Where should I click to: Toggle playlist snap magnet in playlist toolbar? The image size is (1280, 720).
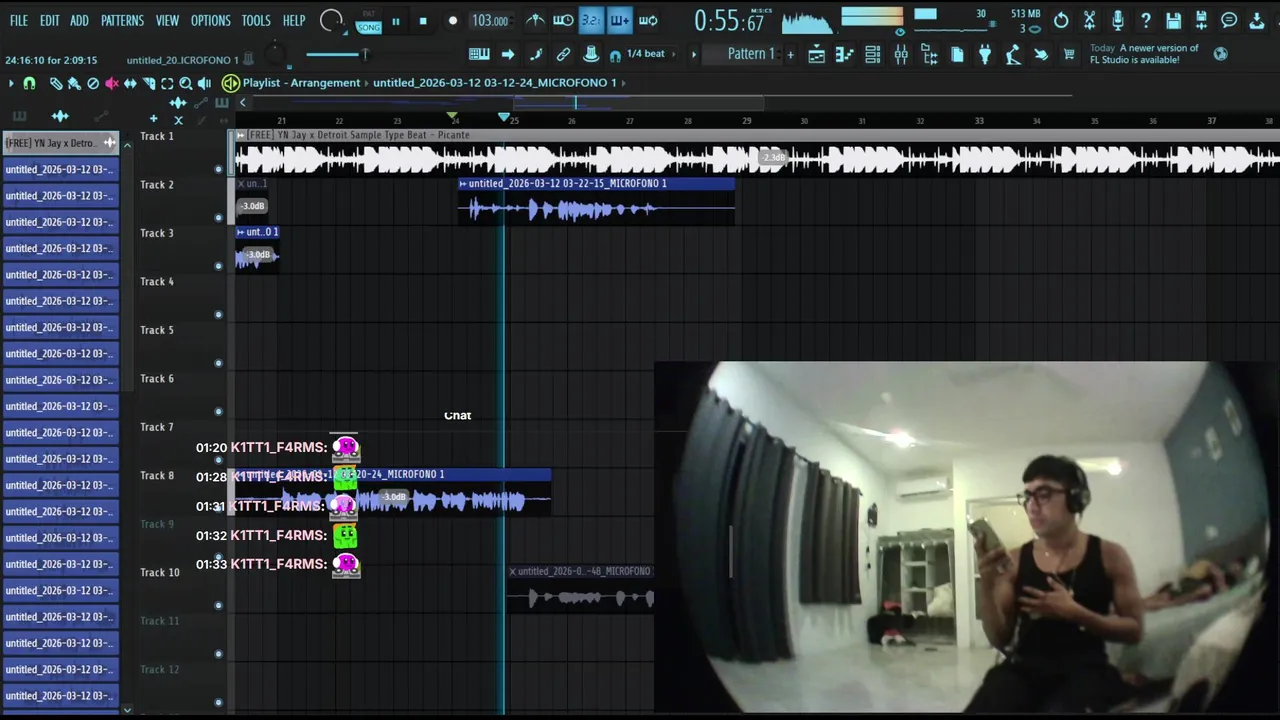(x=29, y=83)
